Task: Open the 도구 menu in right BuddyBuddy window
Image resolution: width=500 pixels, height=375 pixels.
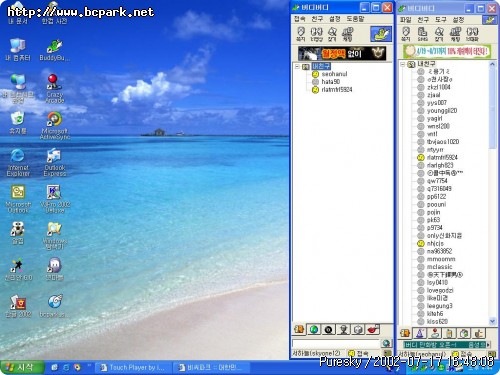Action: point(441,20)
